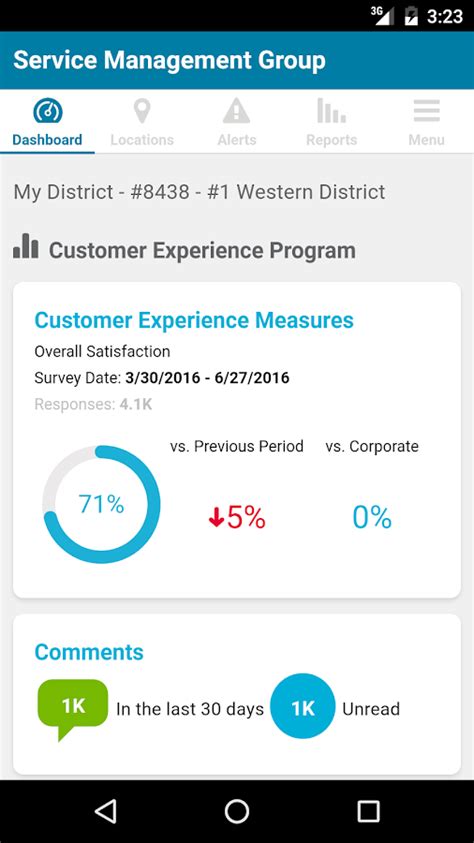Screen dimensions: 474x843
Task: Select the My District #8438 Western District header
Action: tap(199, 192)
